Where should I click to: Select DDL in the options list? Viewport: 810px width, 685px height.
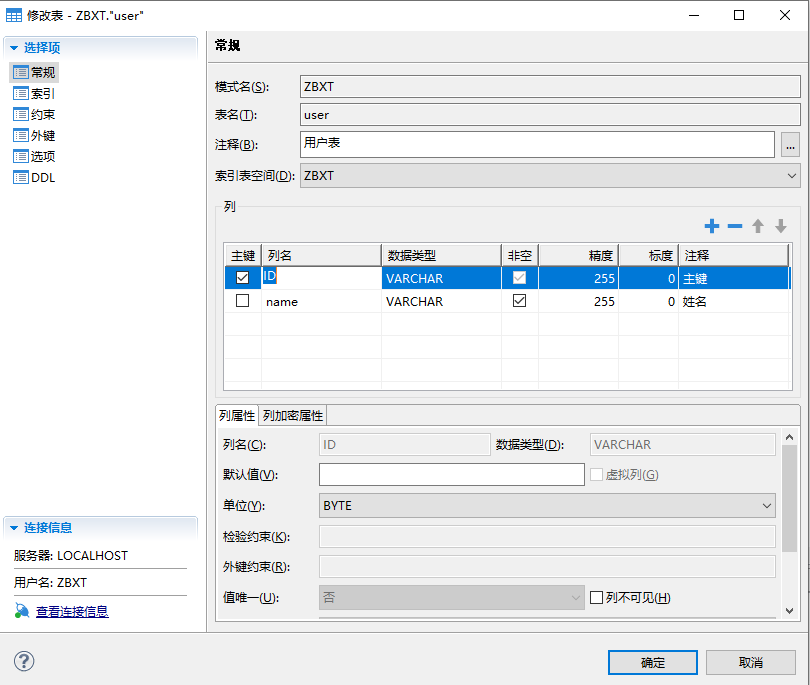click(43, 177)
